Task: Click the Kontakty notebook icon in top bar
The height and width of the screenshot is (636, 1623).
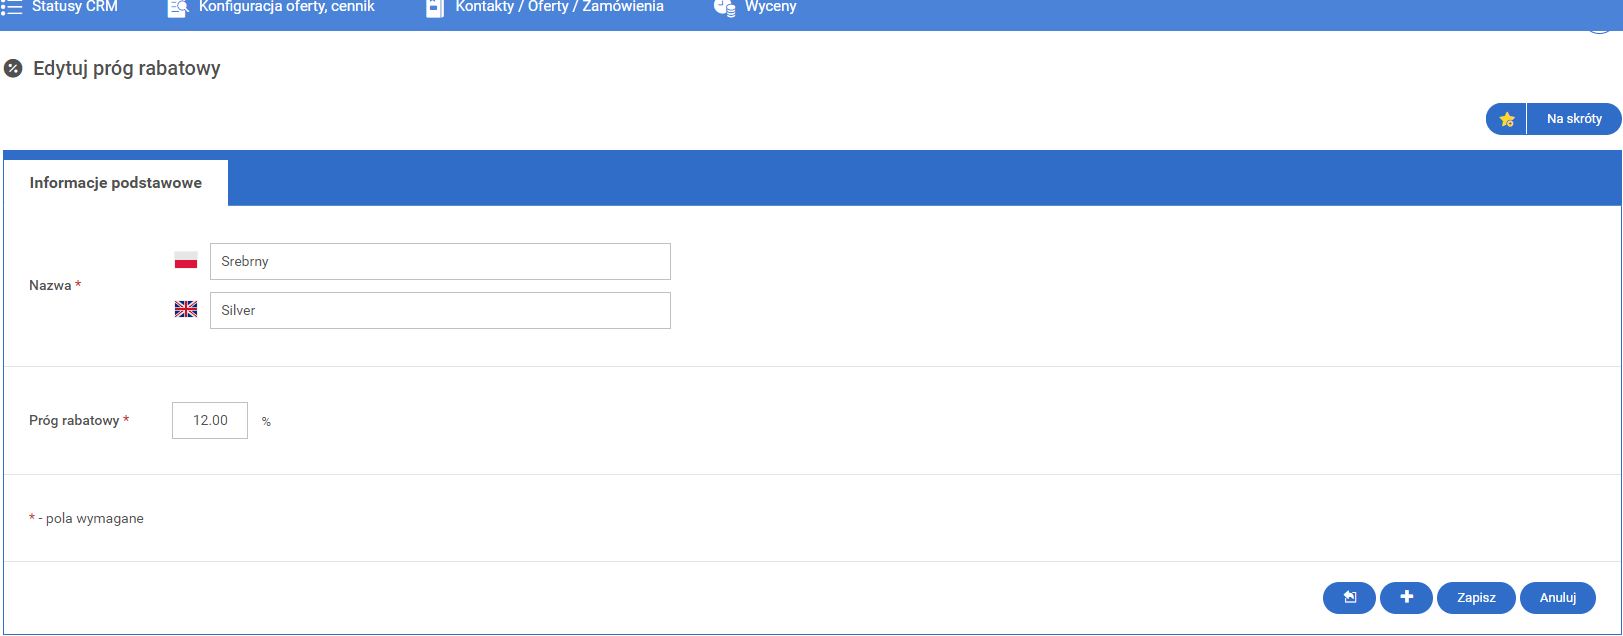Action: coord(435,8)
